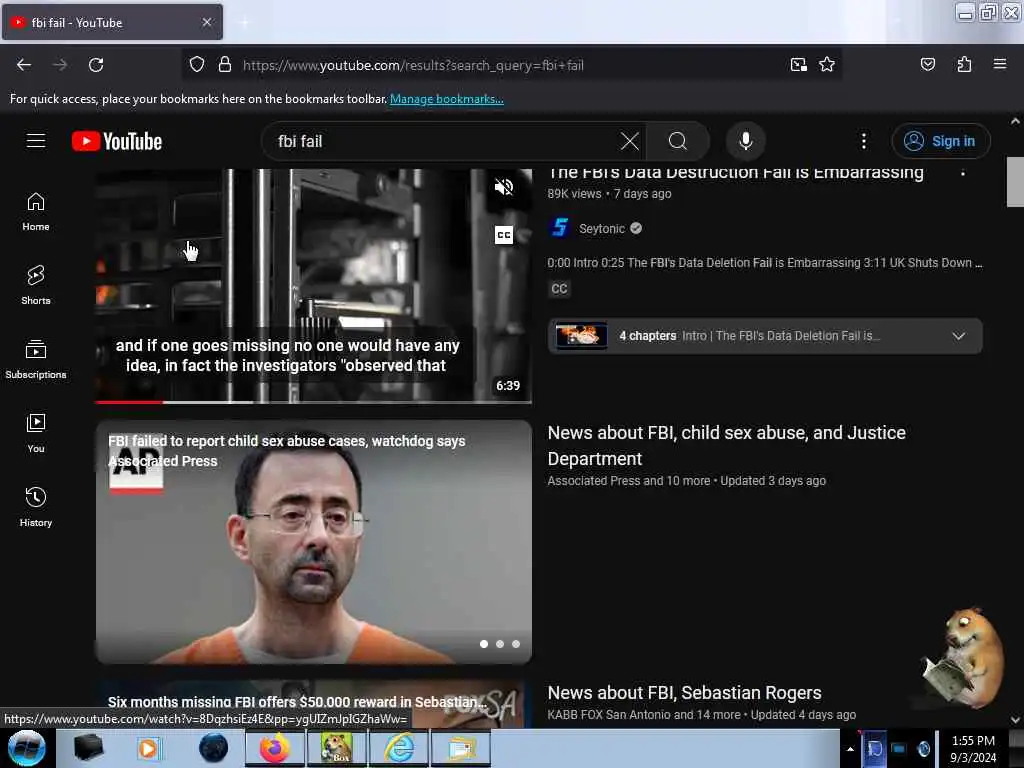Viewport: 1024px width, 768px height.
Task: Open YouTube guide hamburger menu
Action: pos(36,141)
